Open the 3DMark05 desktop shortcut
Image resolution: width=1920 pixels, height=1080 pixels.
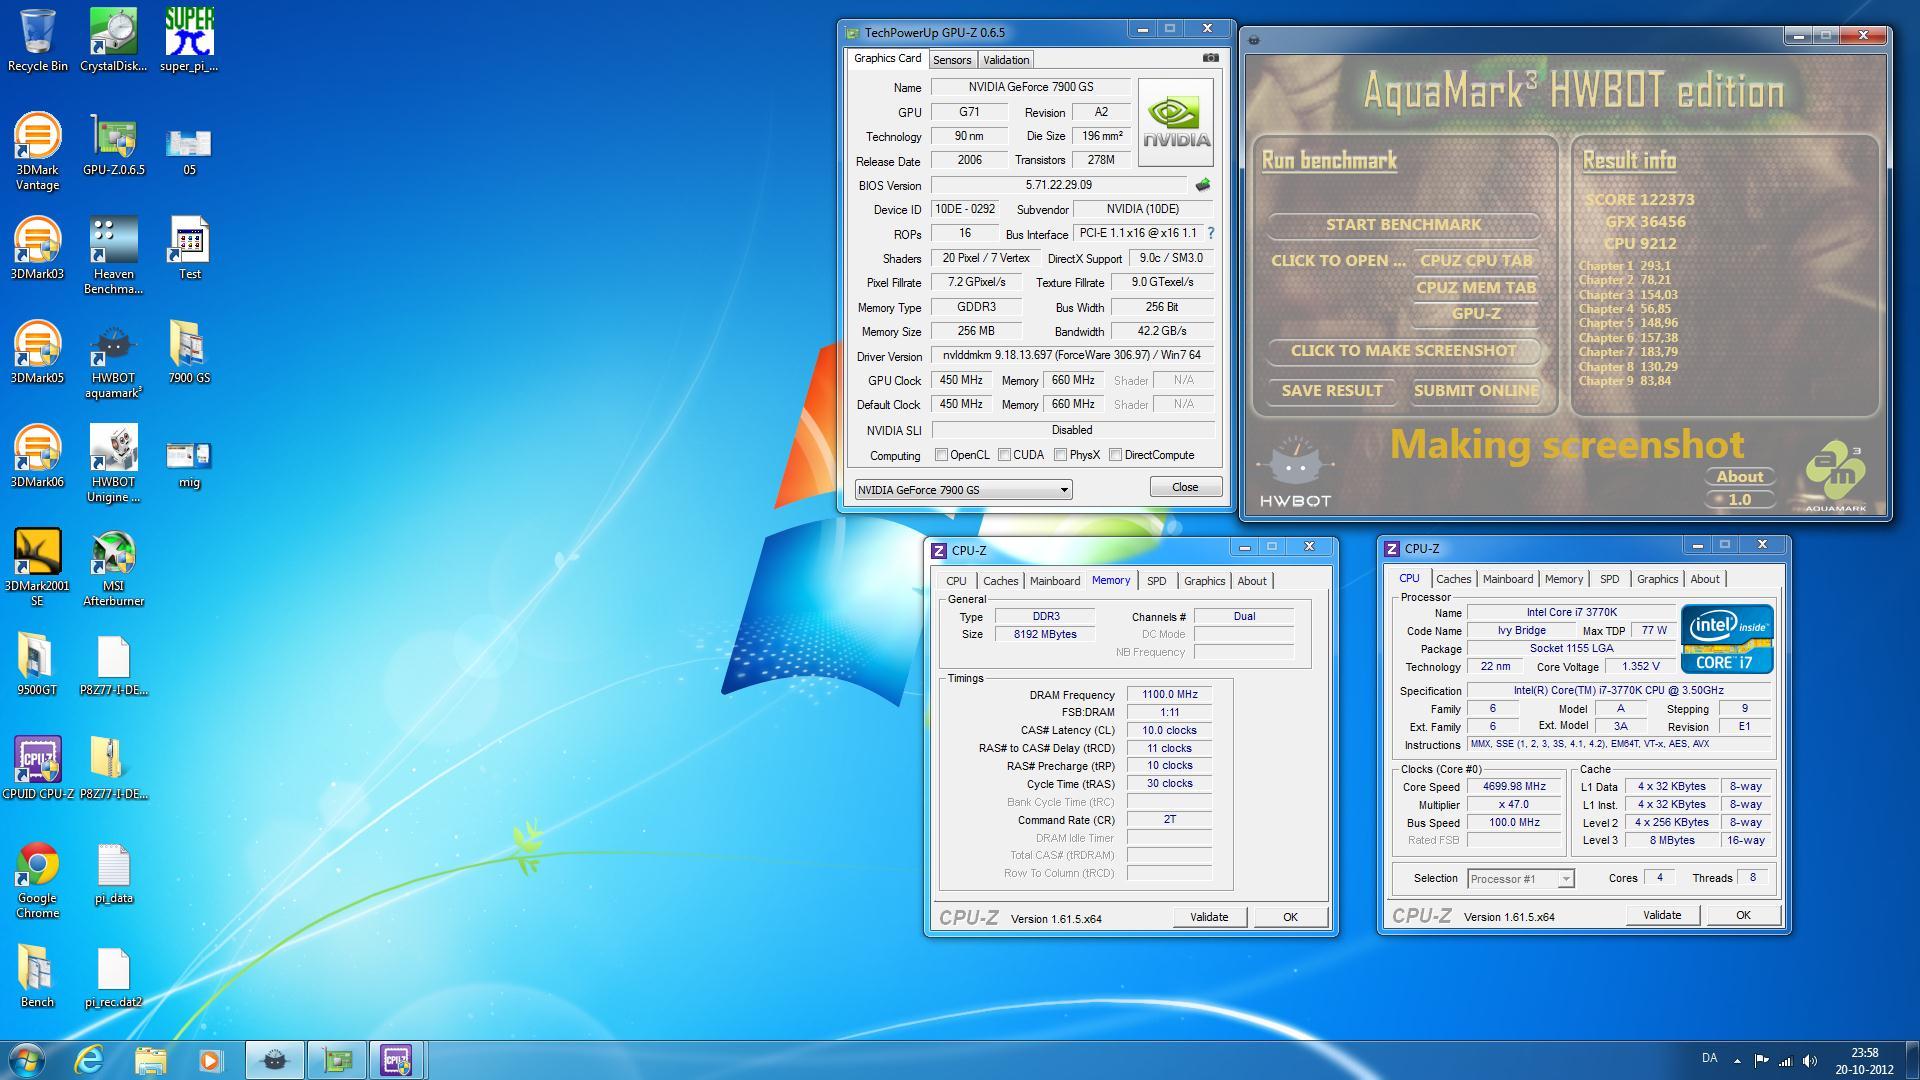click(38, 352)
